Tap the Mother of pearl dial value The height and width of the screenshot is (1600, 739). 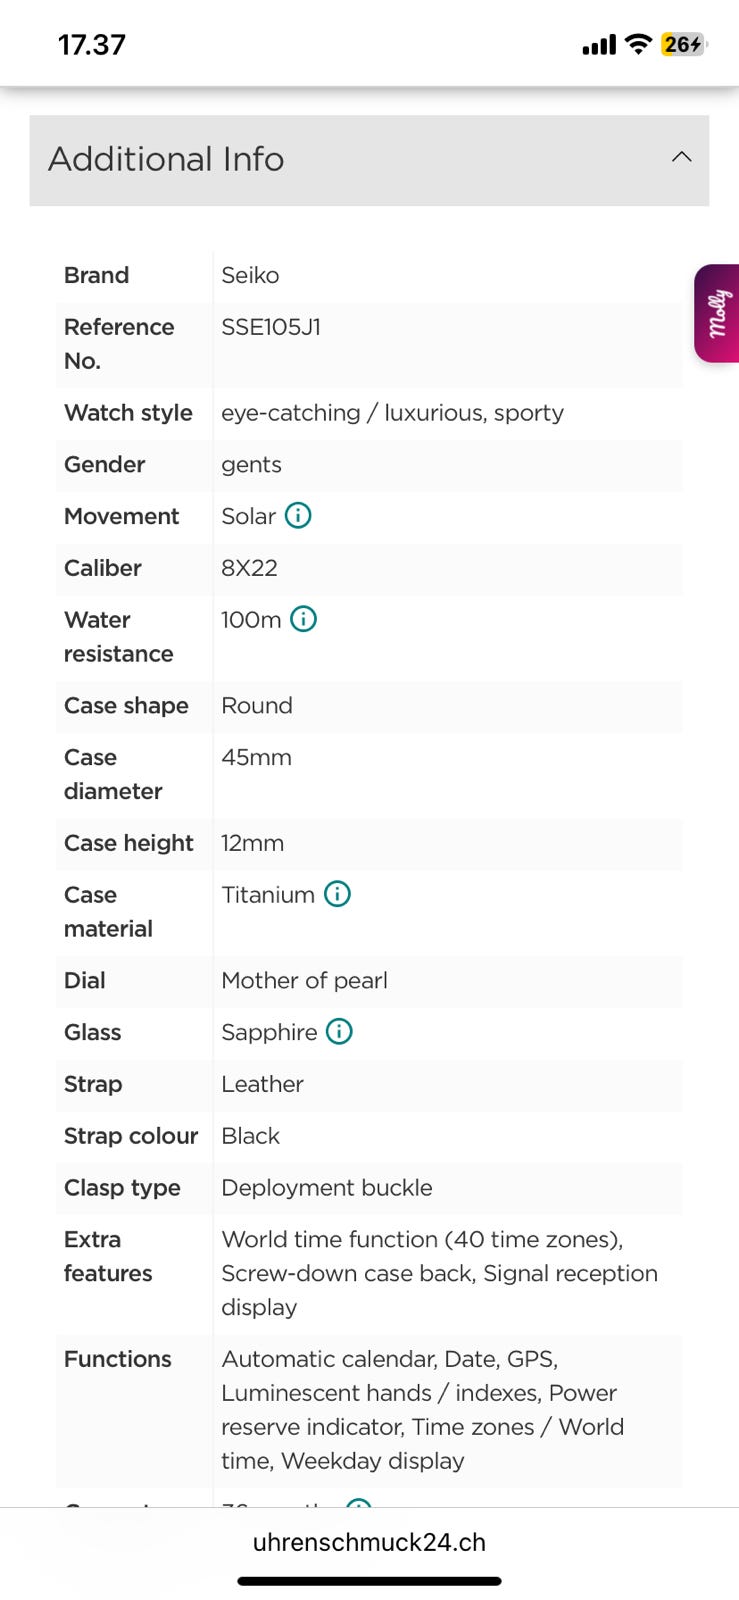pos(304,980)
